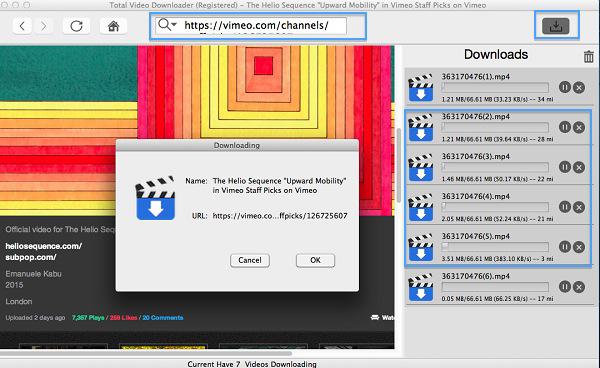Screen dimensions: 600x368
Task: Cancel download of 363170476(6).mp4
Action: tap(579, 287)
